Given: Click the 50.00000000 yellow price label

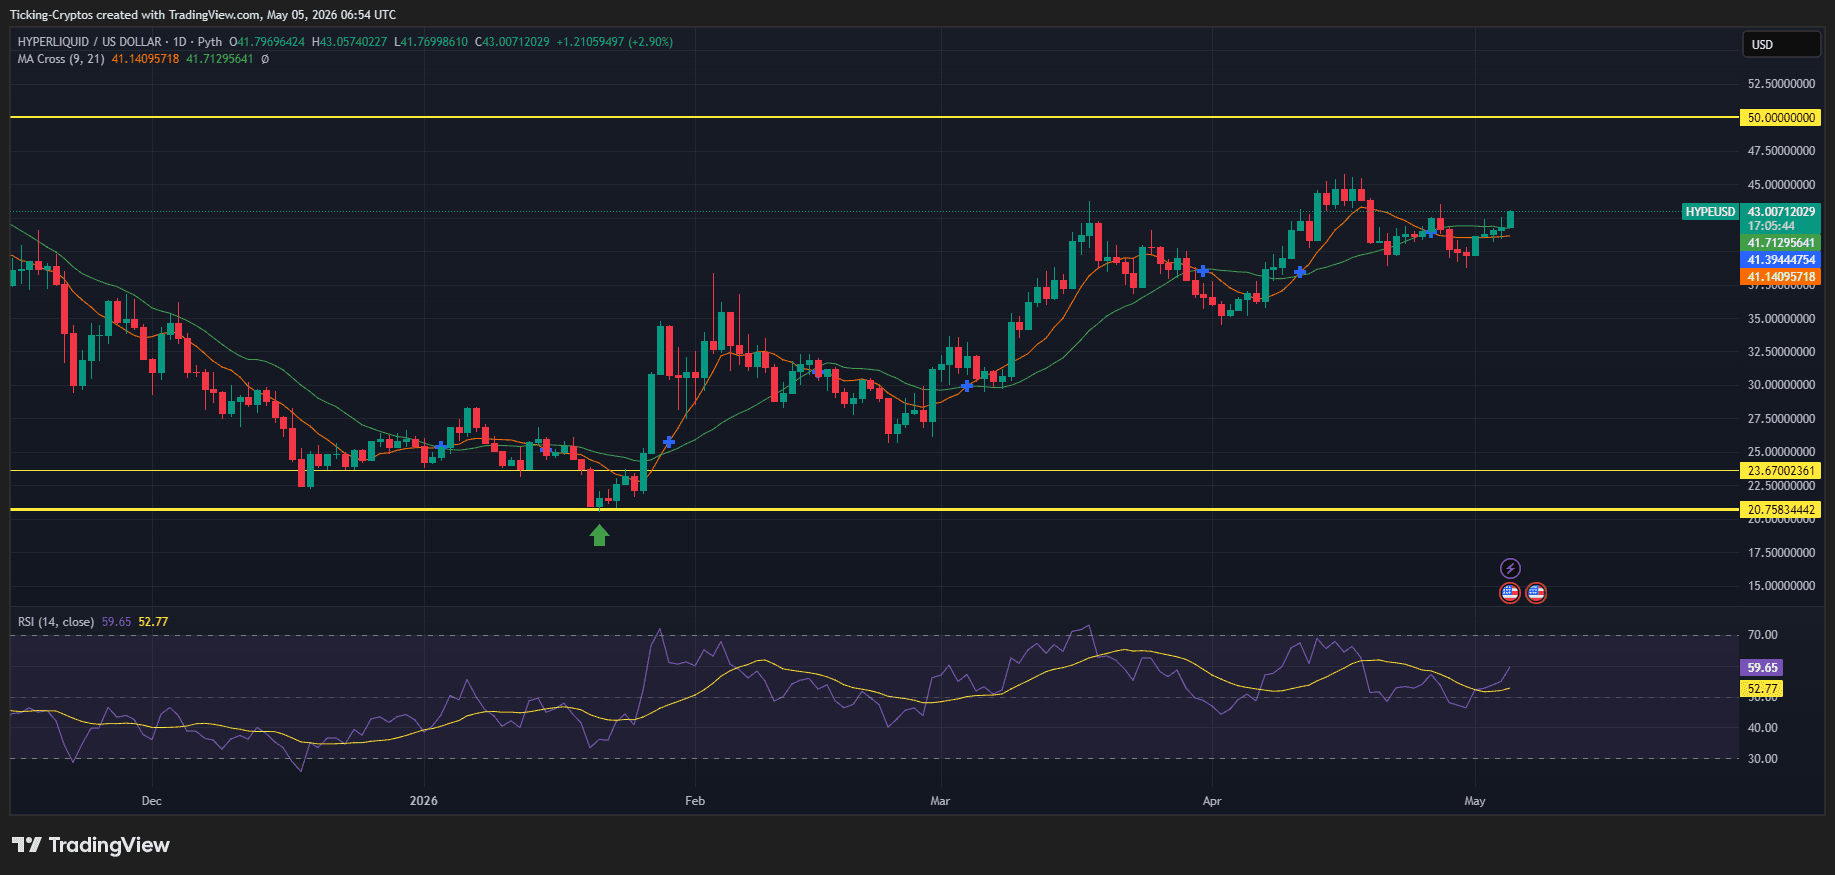Looking at the screenshot, I should click(1781, 118).
